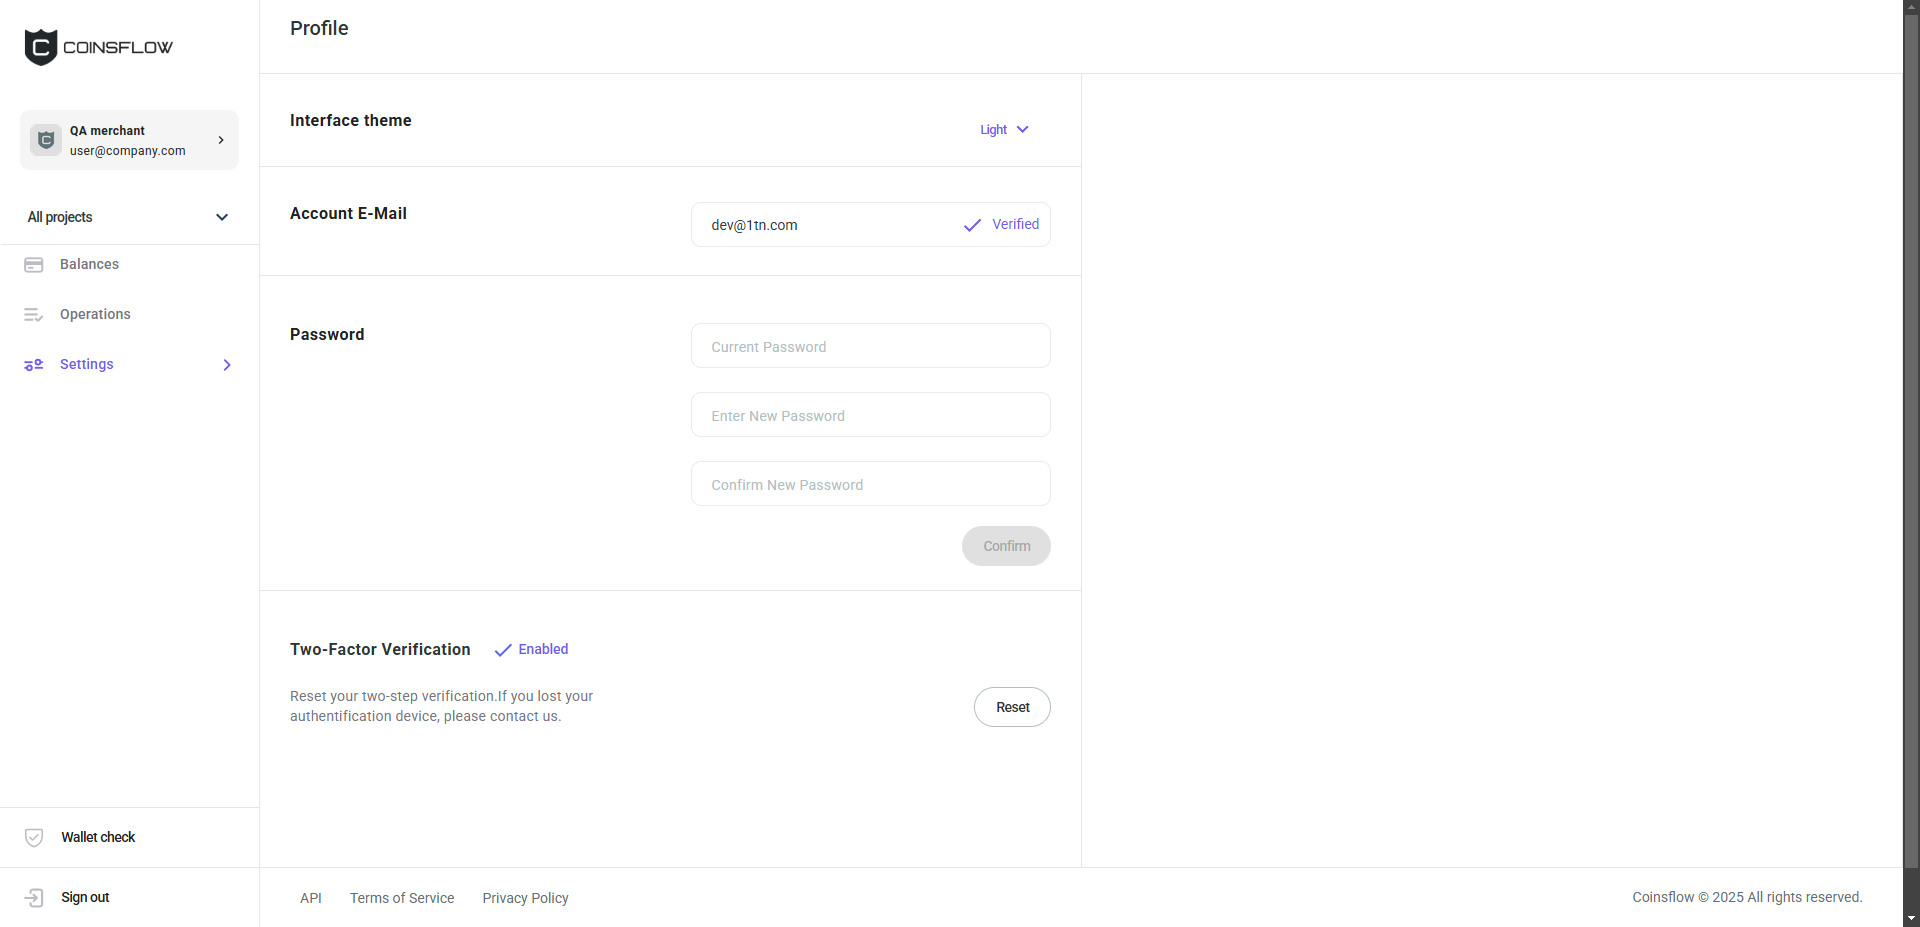Viewport: 1920px width, 927px height.
Task: Click the Sign out door icon
Action: 34,898
